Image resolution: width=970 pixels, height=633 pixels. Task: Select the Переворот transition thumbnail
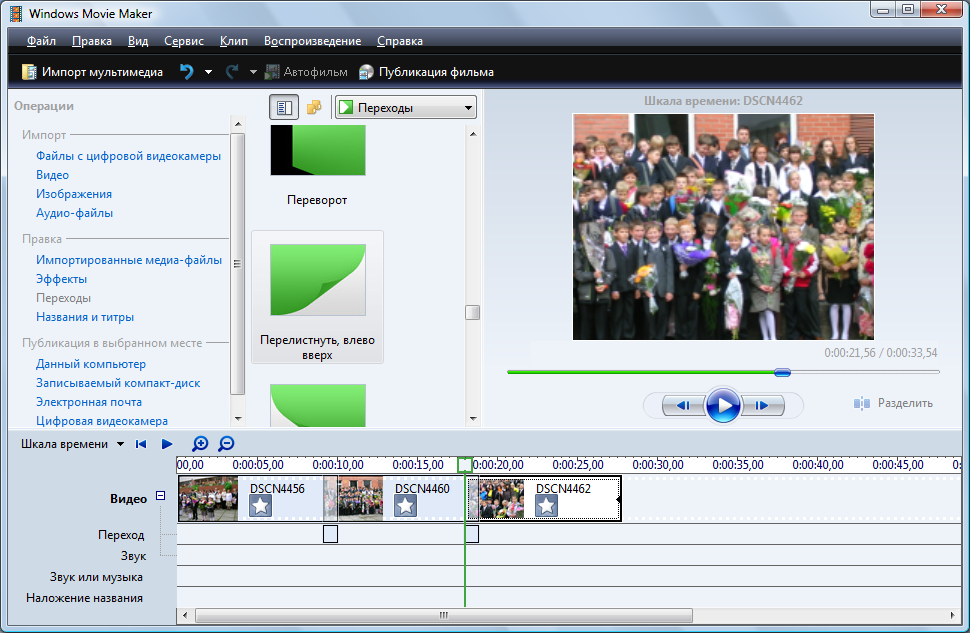[x=318, y=150]
